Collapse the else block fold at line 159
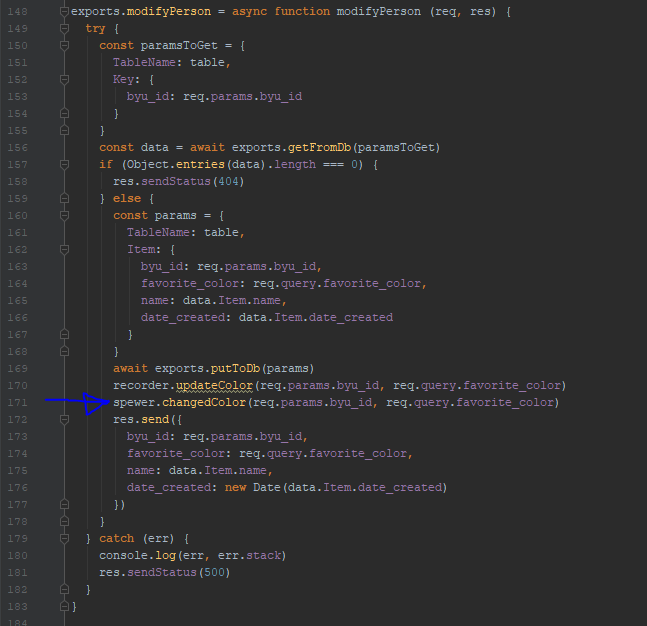647x626 pixels. (x=64, y=198)
